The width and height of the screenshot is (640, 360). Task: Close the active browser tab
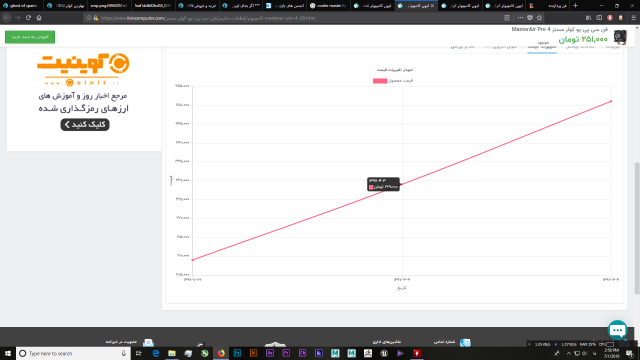[x=432, y=6]
